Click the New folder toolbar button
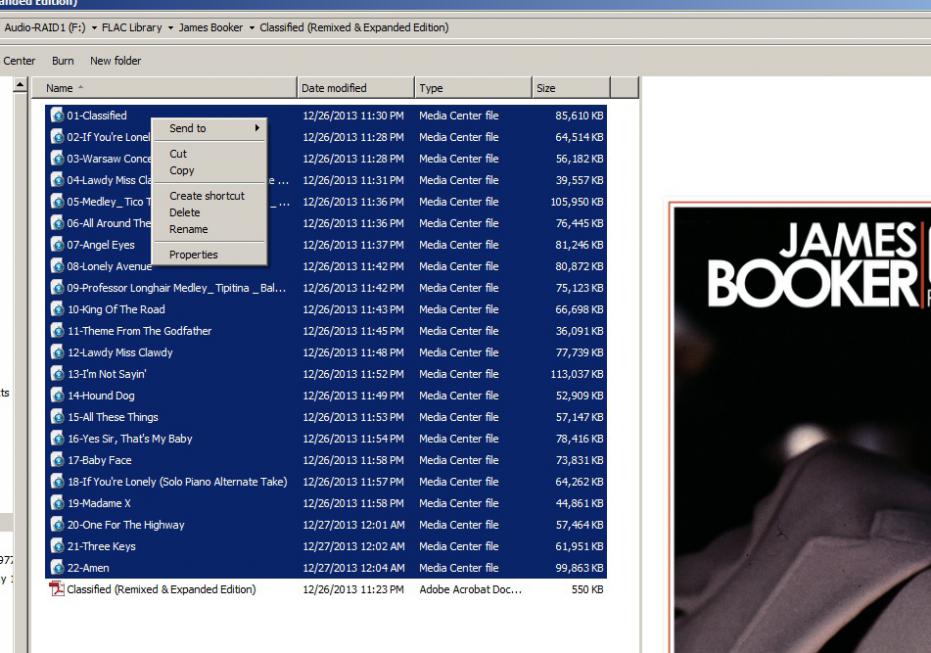The width and height of the screenshot is (931, 653). [115, 61]
